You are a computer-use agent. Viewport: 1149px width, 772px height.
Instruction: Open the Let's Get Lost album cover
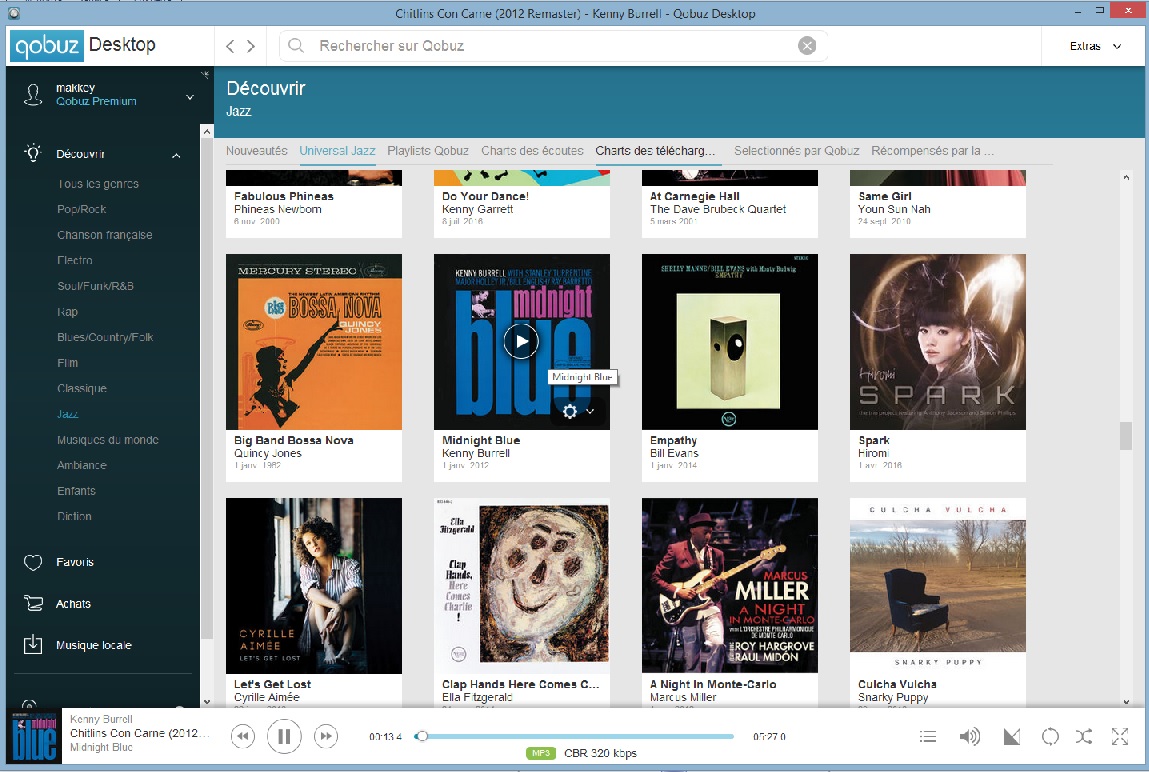314,586
